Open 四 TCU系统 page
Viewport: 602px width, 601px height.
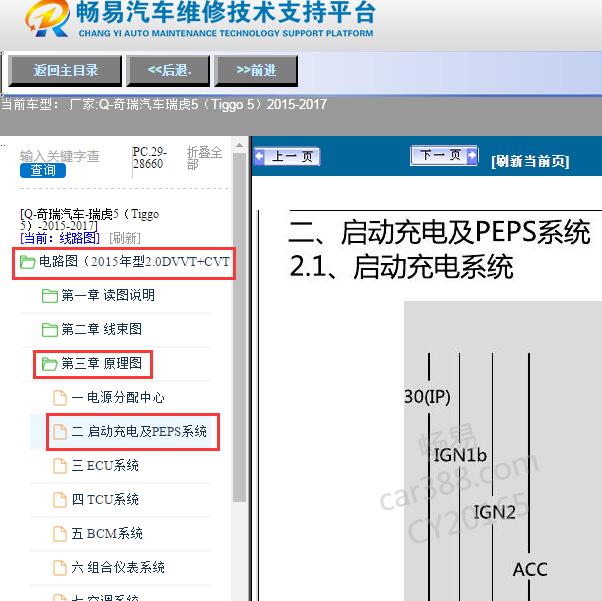click(x=105, y=499)
